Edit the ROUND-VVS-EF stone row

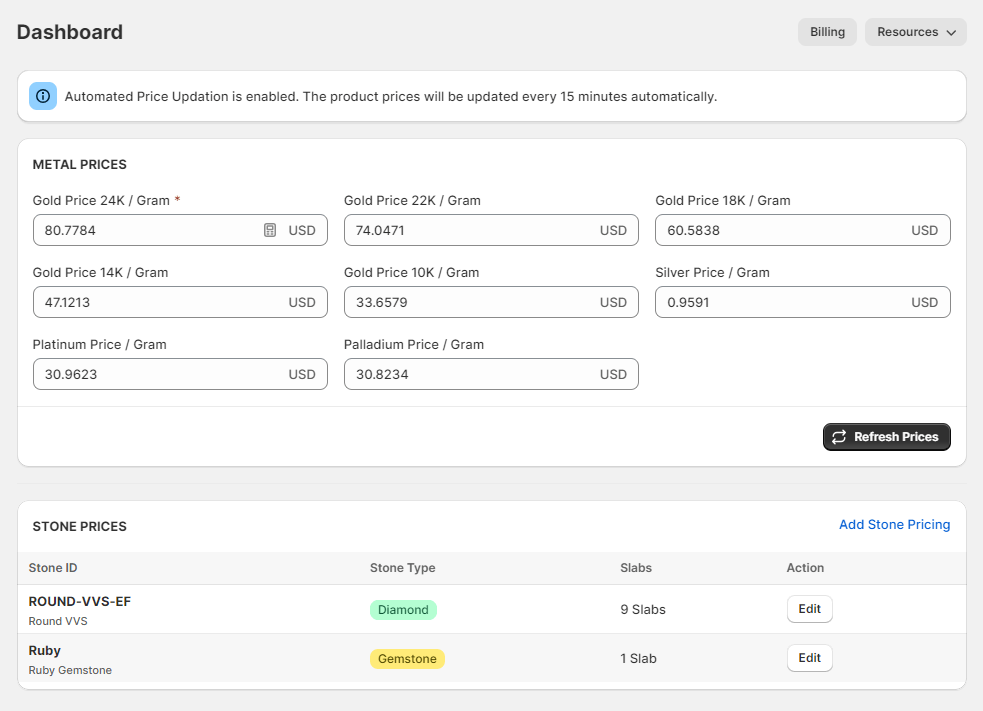pyautogui.click(x=809, y=609)
